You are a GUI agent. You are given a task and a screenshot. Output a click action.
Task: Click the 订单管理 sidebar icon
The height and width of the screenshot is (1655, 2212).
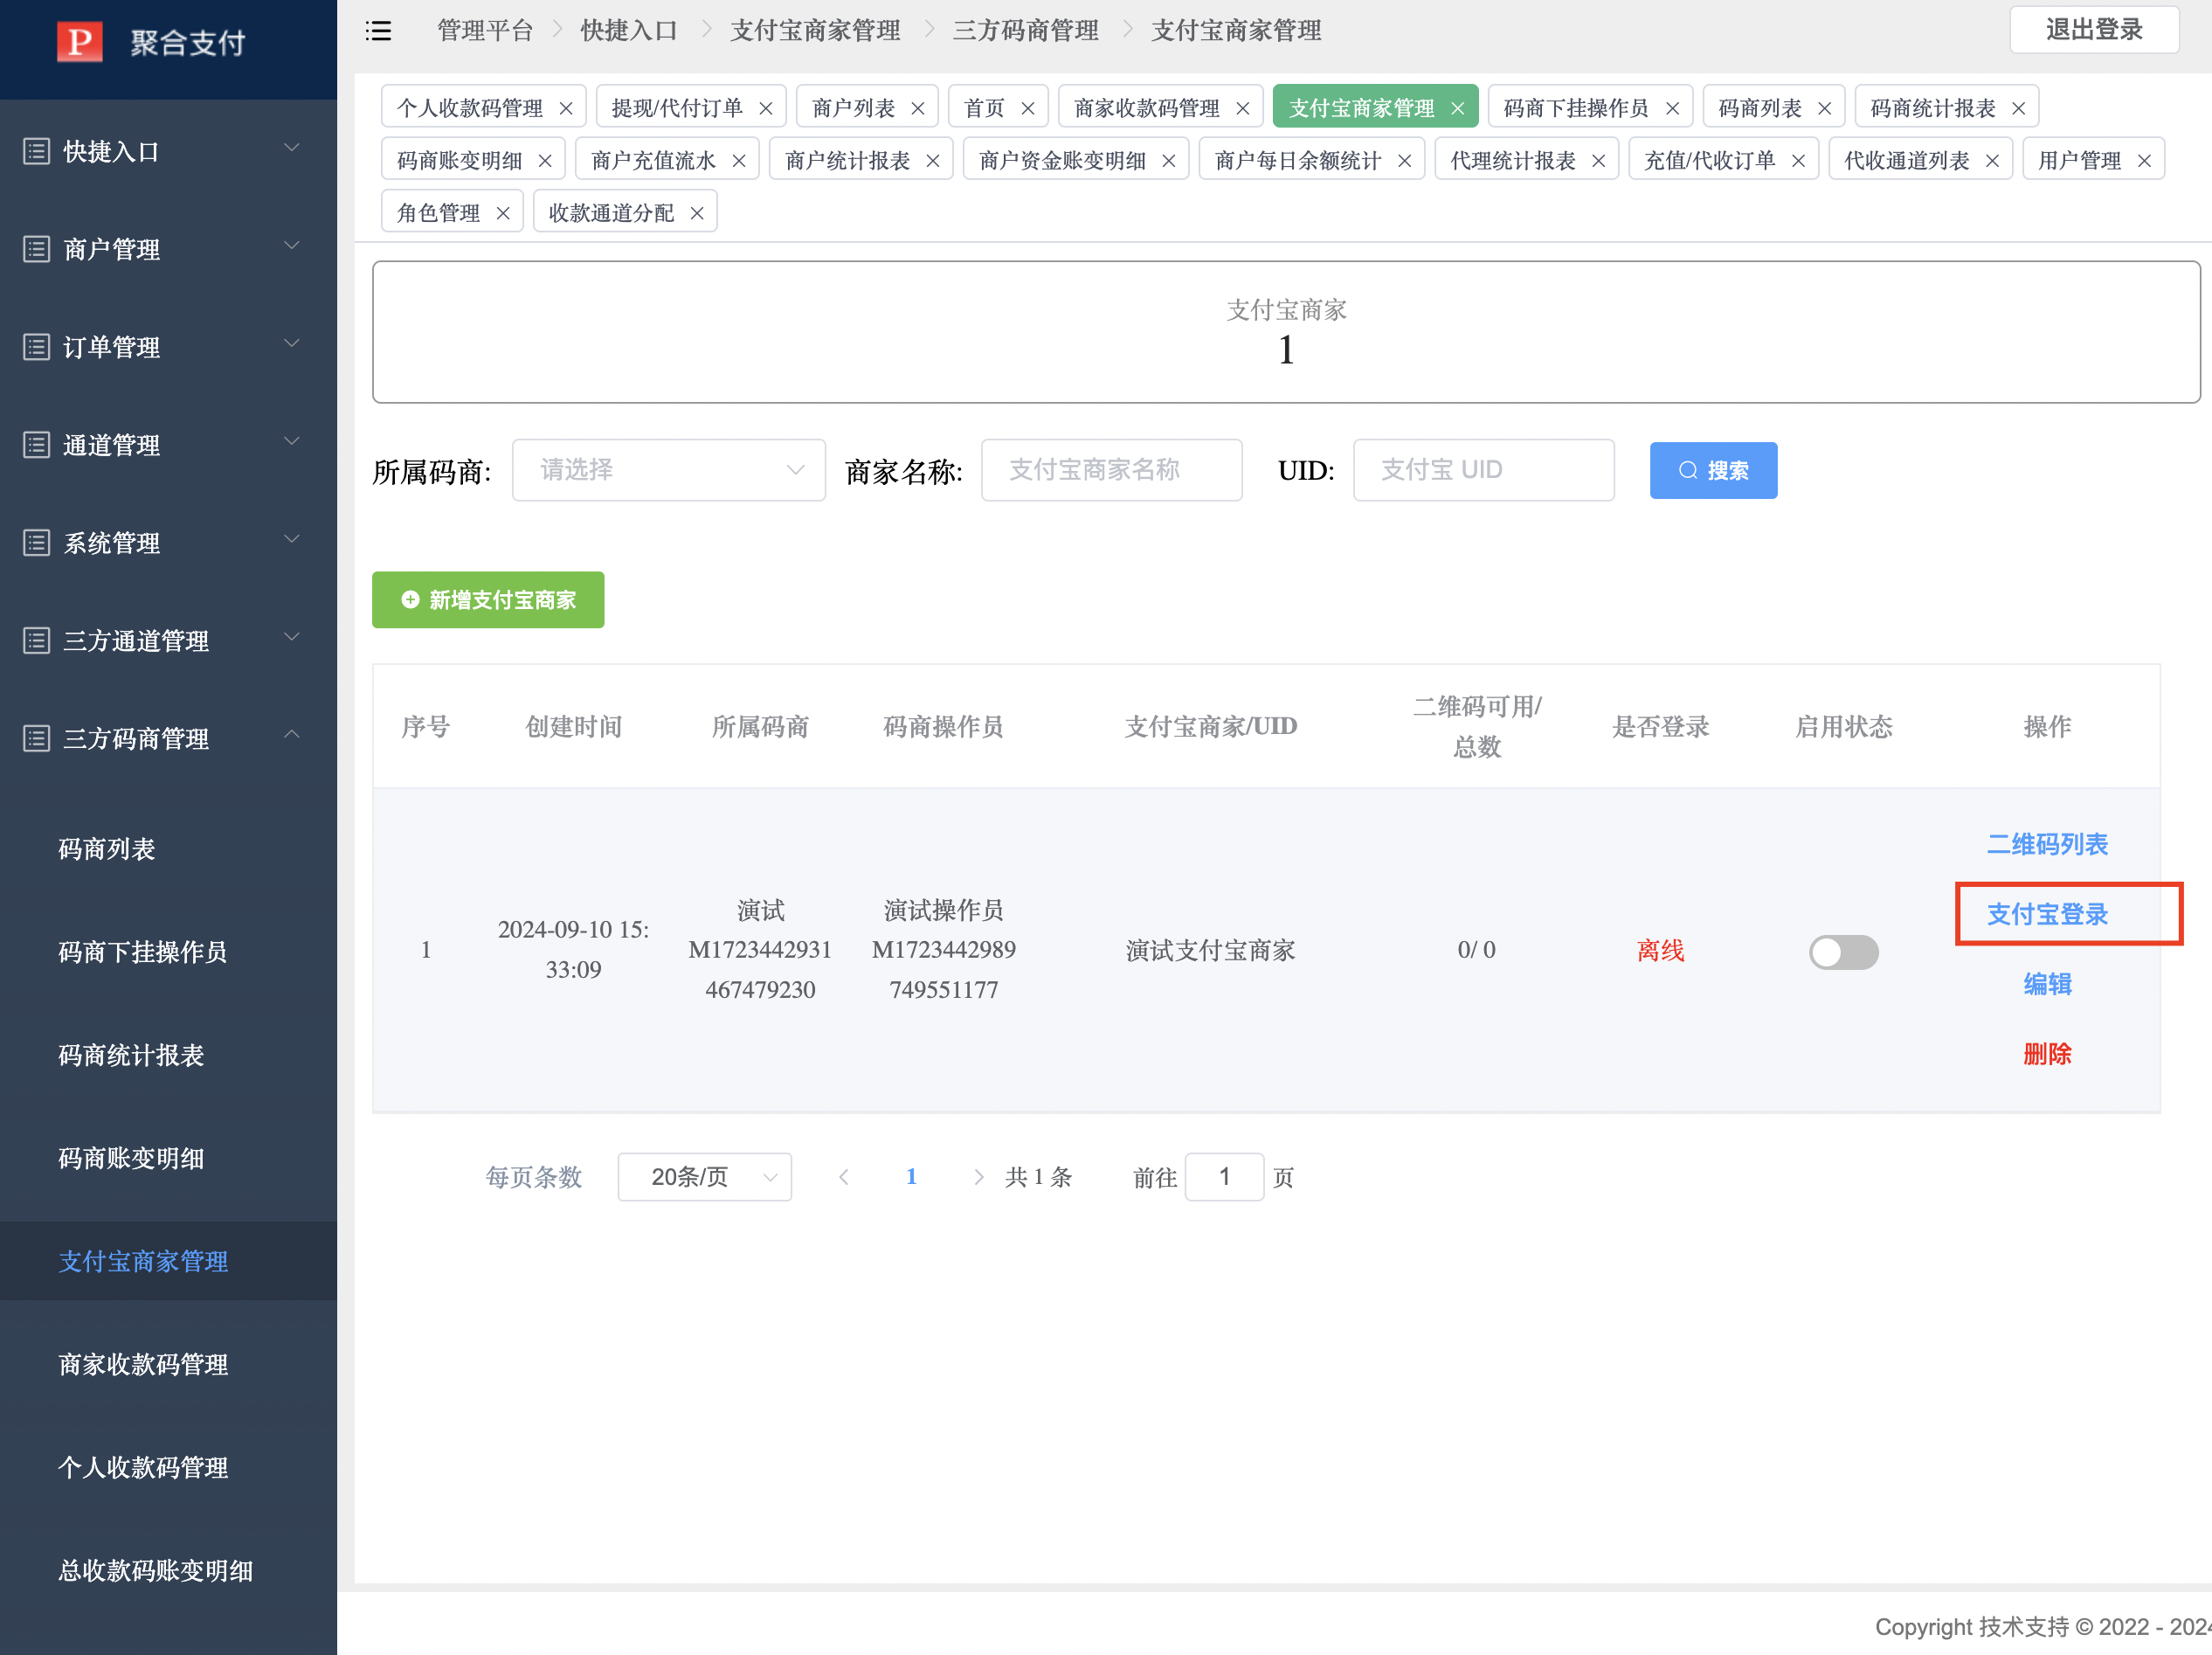point(36,346)
